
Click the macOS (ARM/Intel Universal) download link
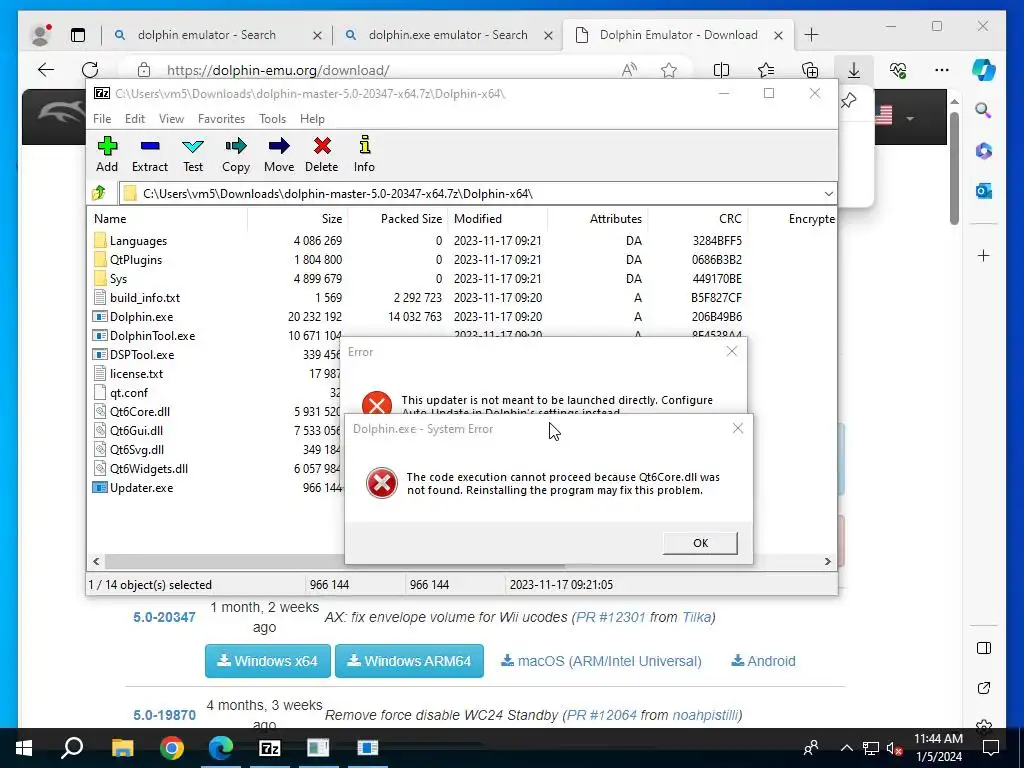(x=601, y=661)
